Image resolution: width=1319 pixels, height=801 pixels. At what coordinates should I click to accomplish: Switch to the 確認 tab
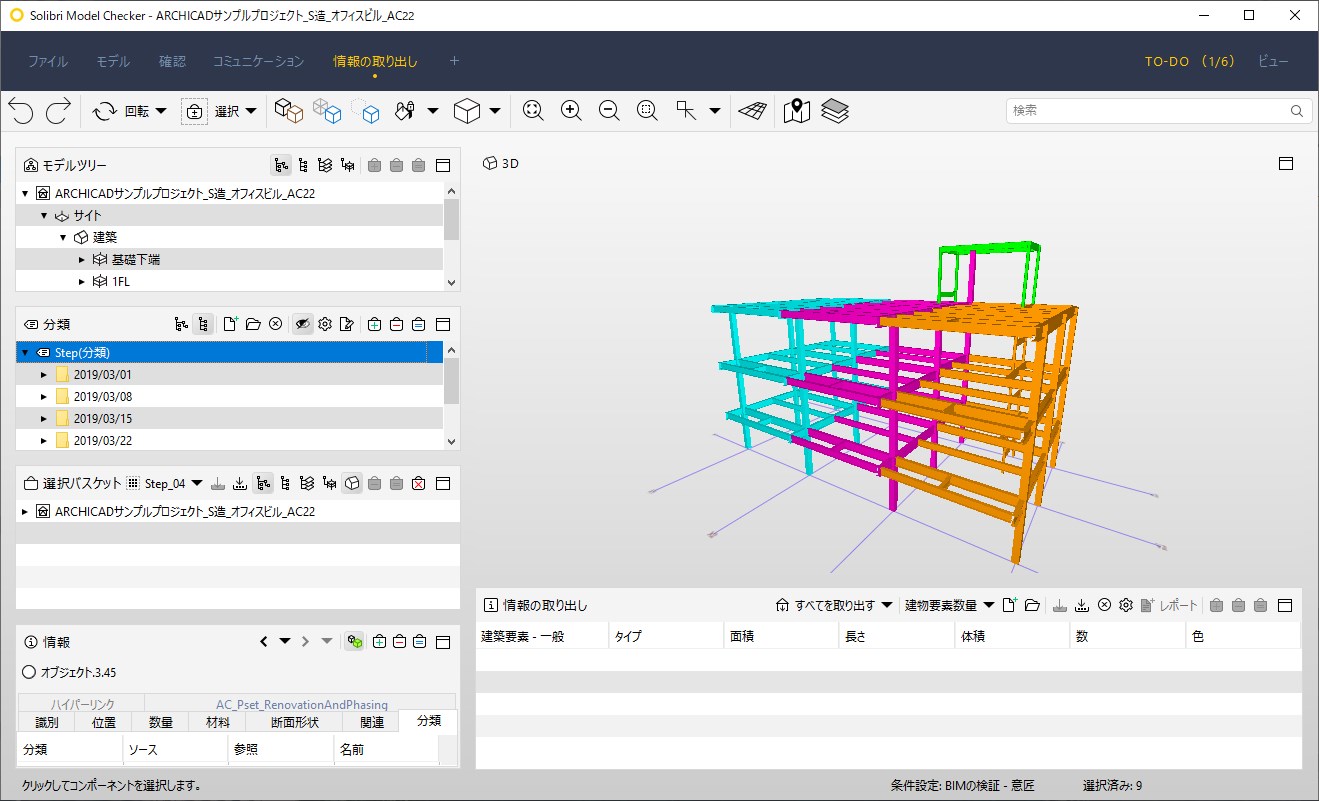tap(172, 61)
